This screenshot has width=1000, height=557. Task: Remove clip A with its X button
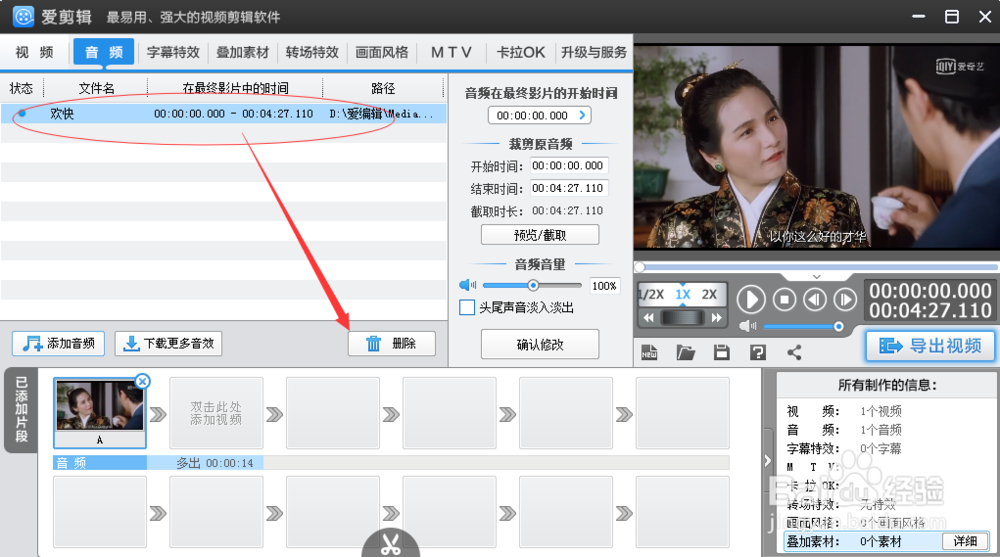pos(142,381)
